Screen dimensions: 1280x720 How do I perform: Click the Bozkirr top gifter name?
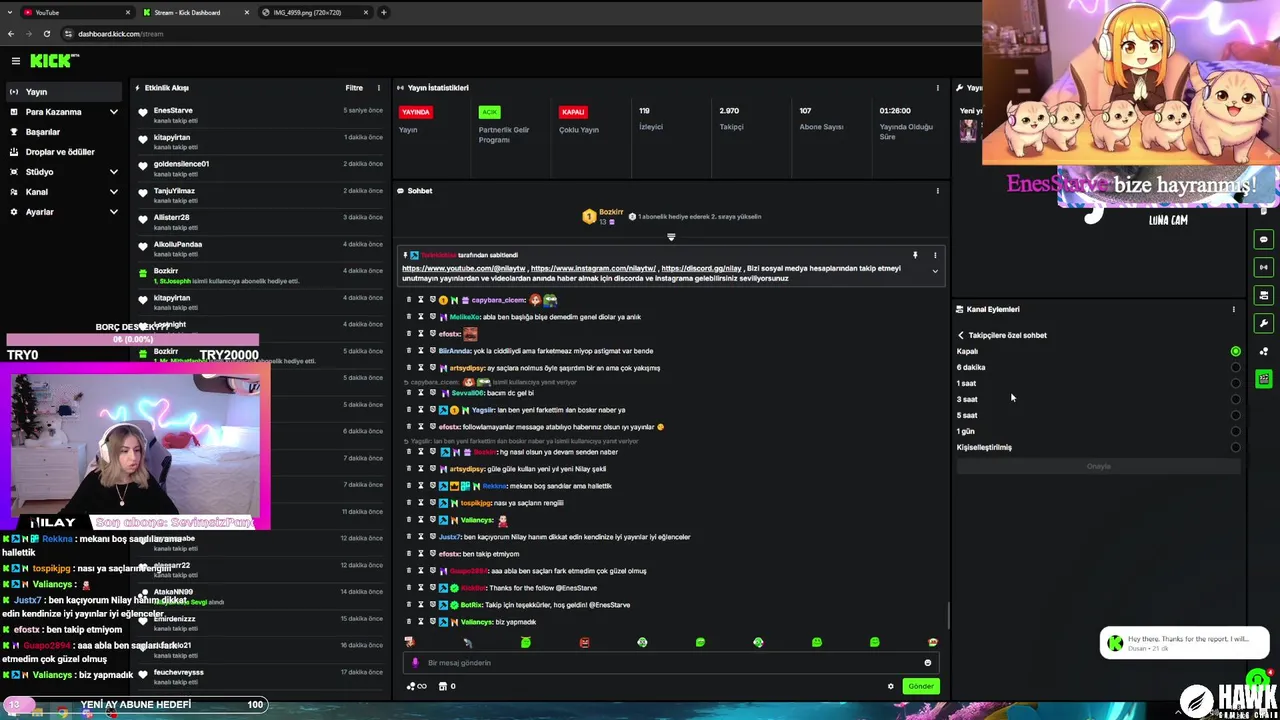coord(611,212)
